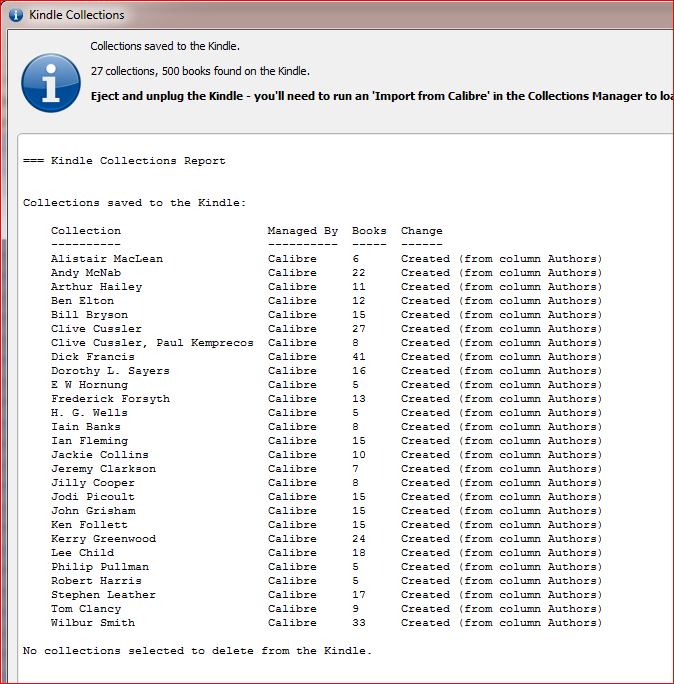The height and width of the screenshot is (684, 674).
Task: Click the 'Lee Child' collection name
Action: 82,552
